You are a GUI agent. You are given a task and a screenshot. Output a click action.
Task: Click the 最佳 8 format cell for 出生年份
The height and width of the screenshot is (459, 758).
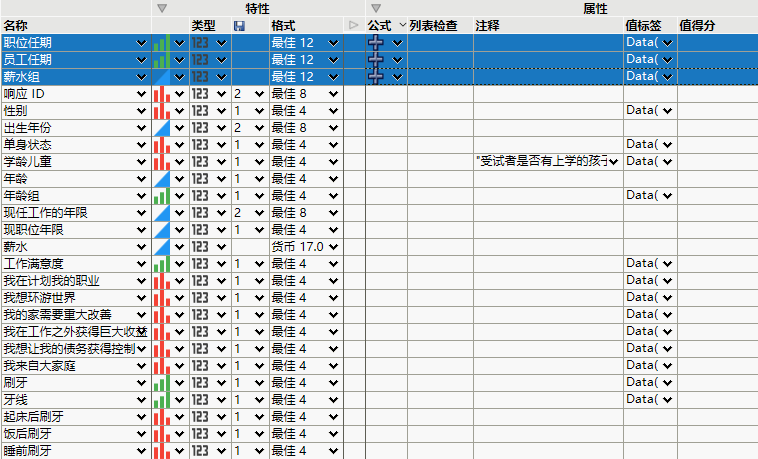coord(306,128)
